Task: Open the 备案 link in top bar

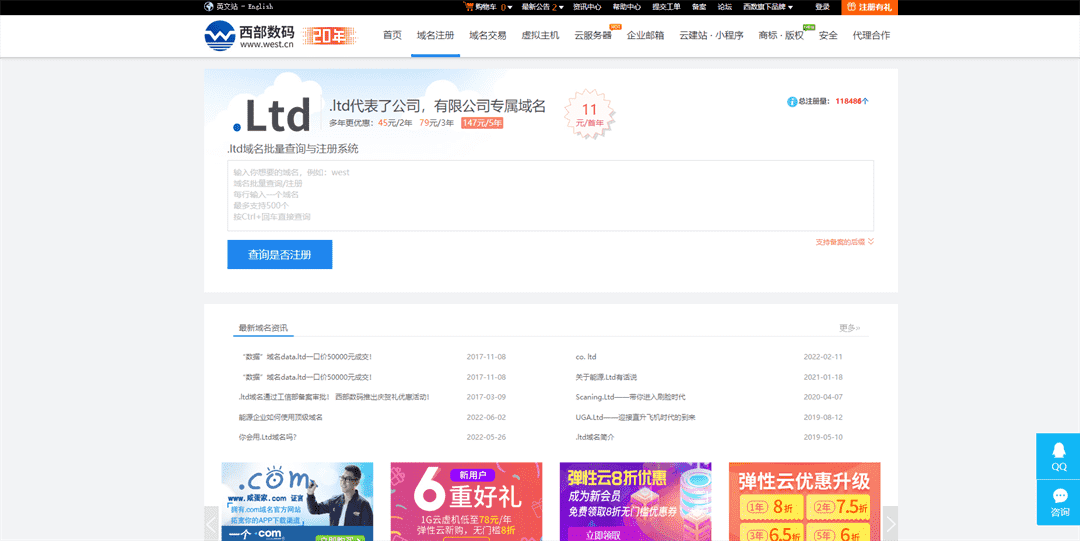Action: [699, 7]
